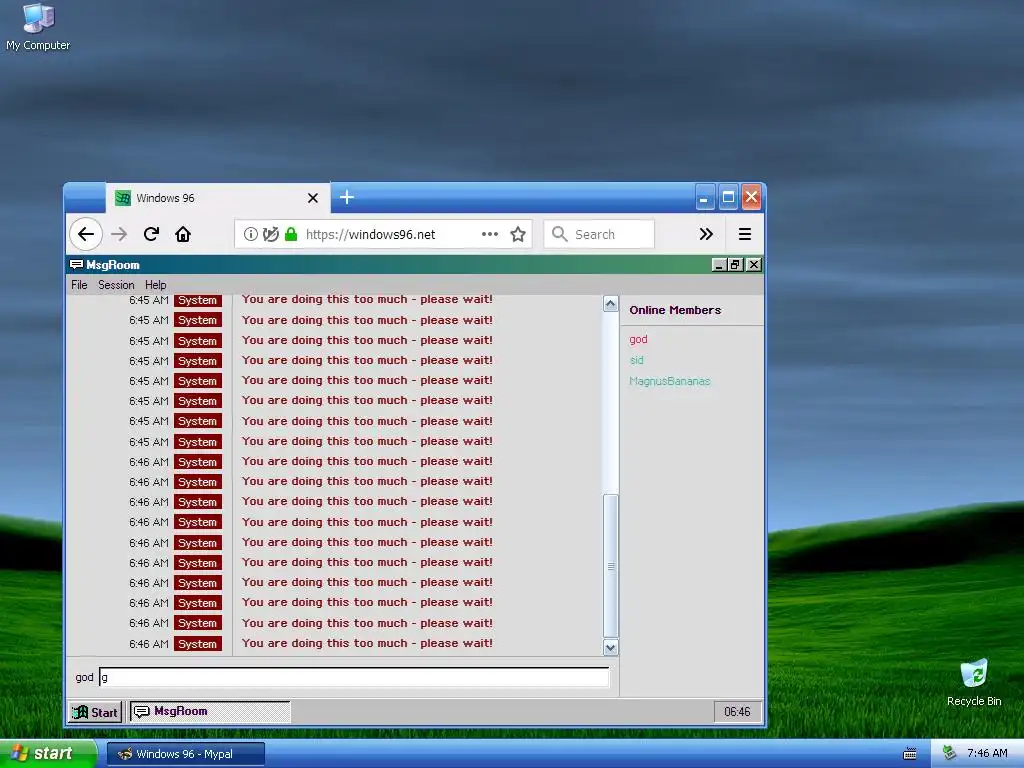Close the Mypal browser window
Viewport: 1024px width, 768px height.
[x=752, y=197]
